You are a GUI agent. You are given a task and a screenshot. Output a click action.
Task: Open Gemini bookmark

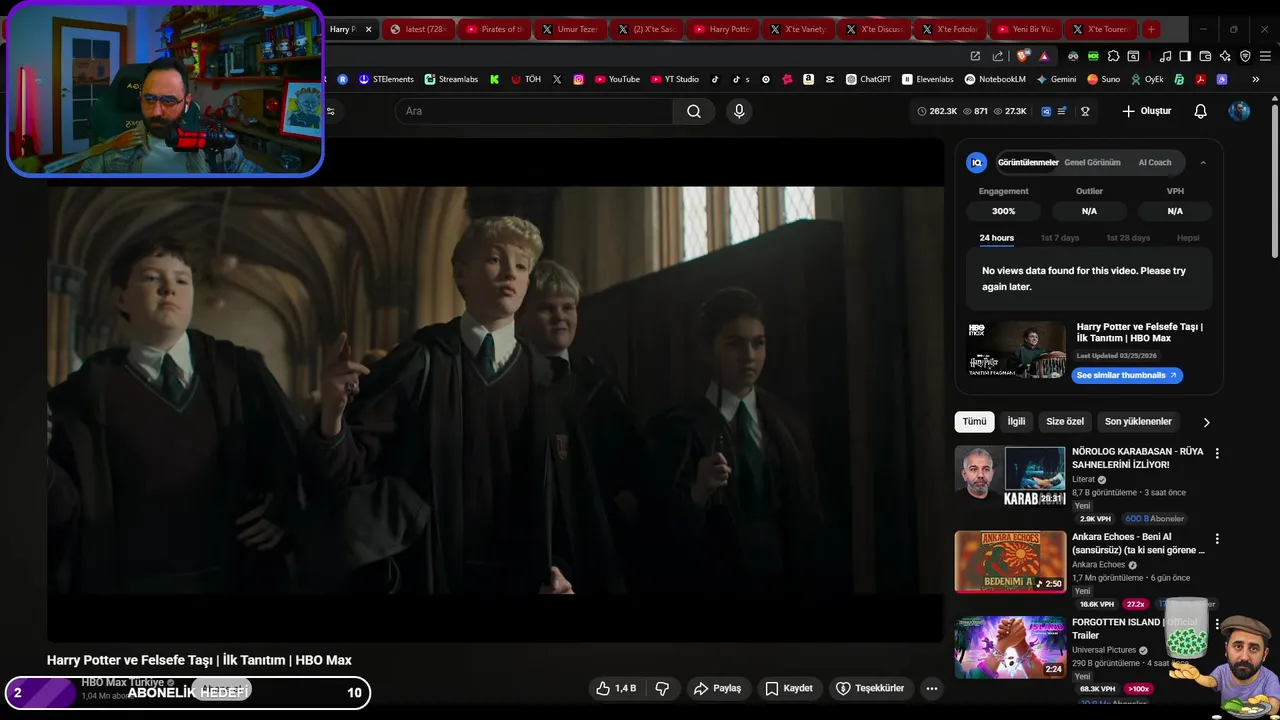pos(1056,79)
